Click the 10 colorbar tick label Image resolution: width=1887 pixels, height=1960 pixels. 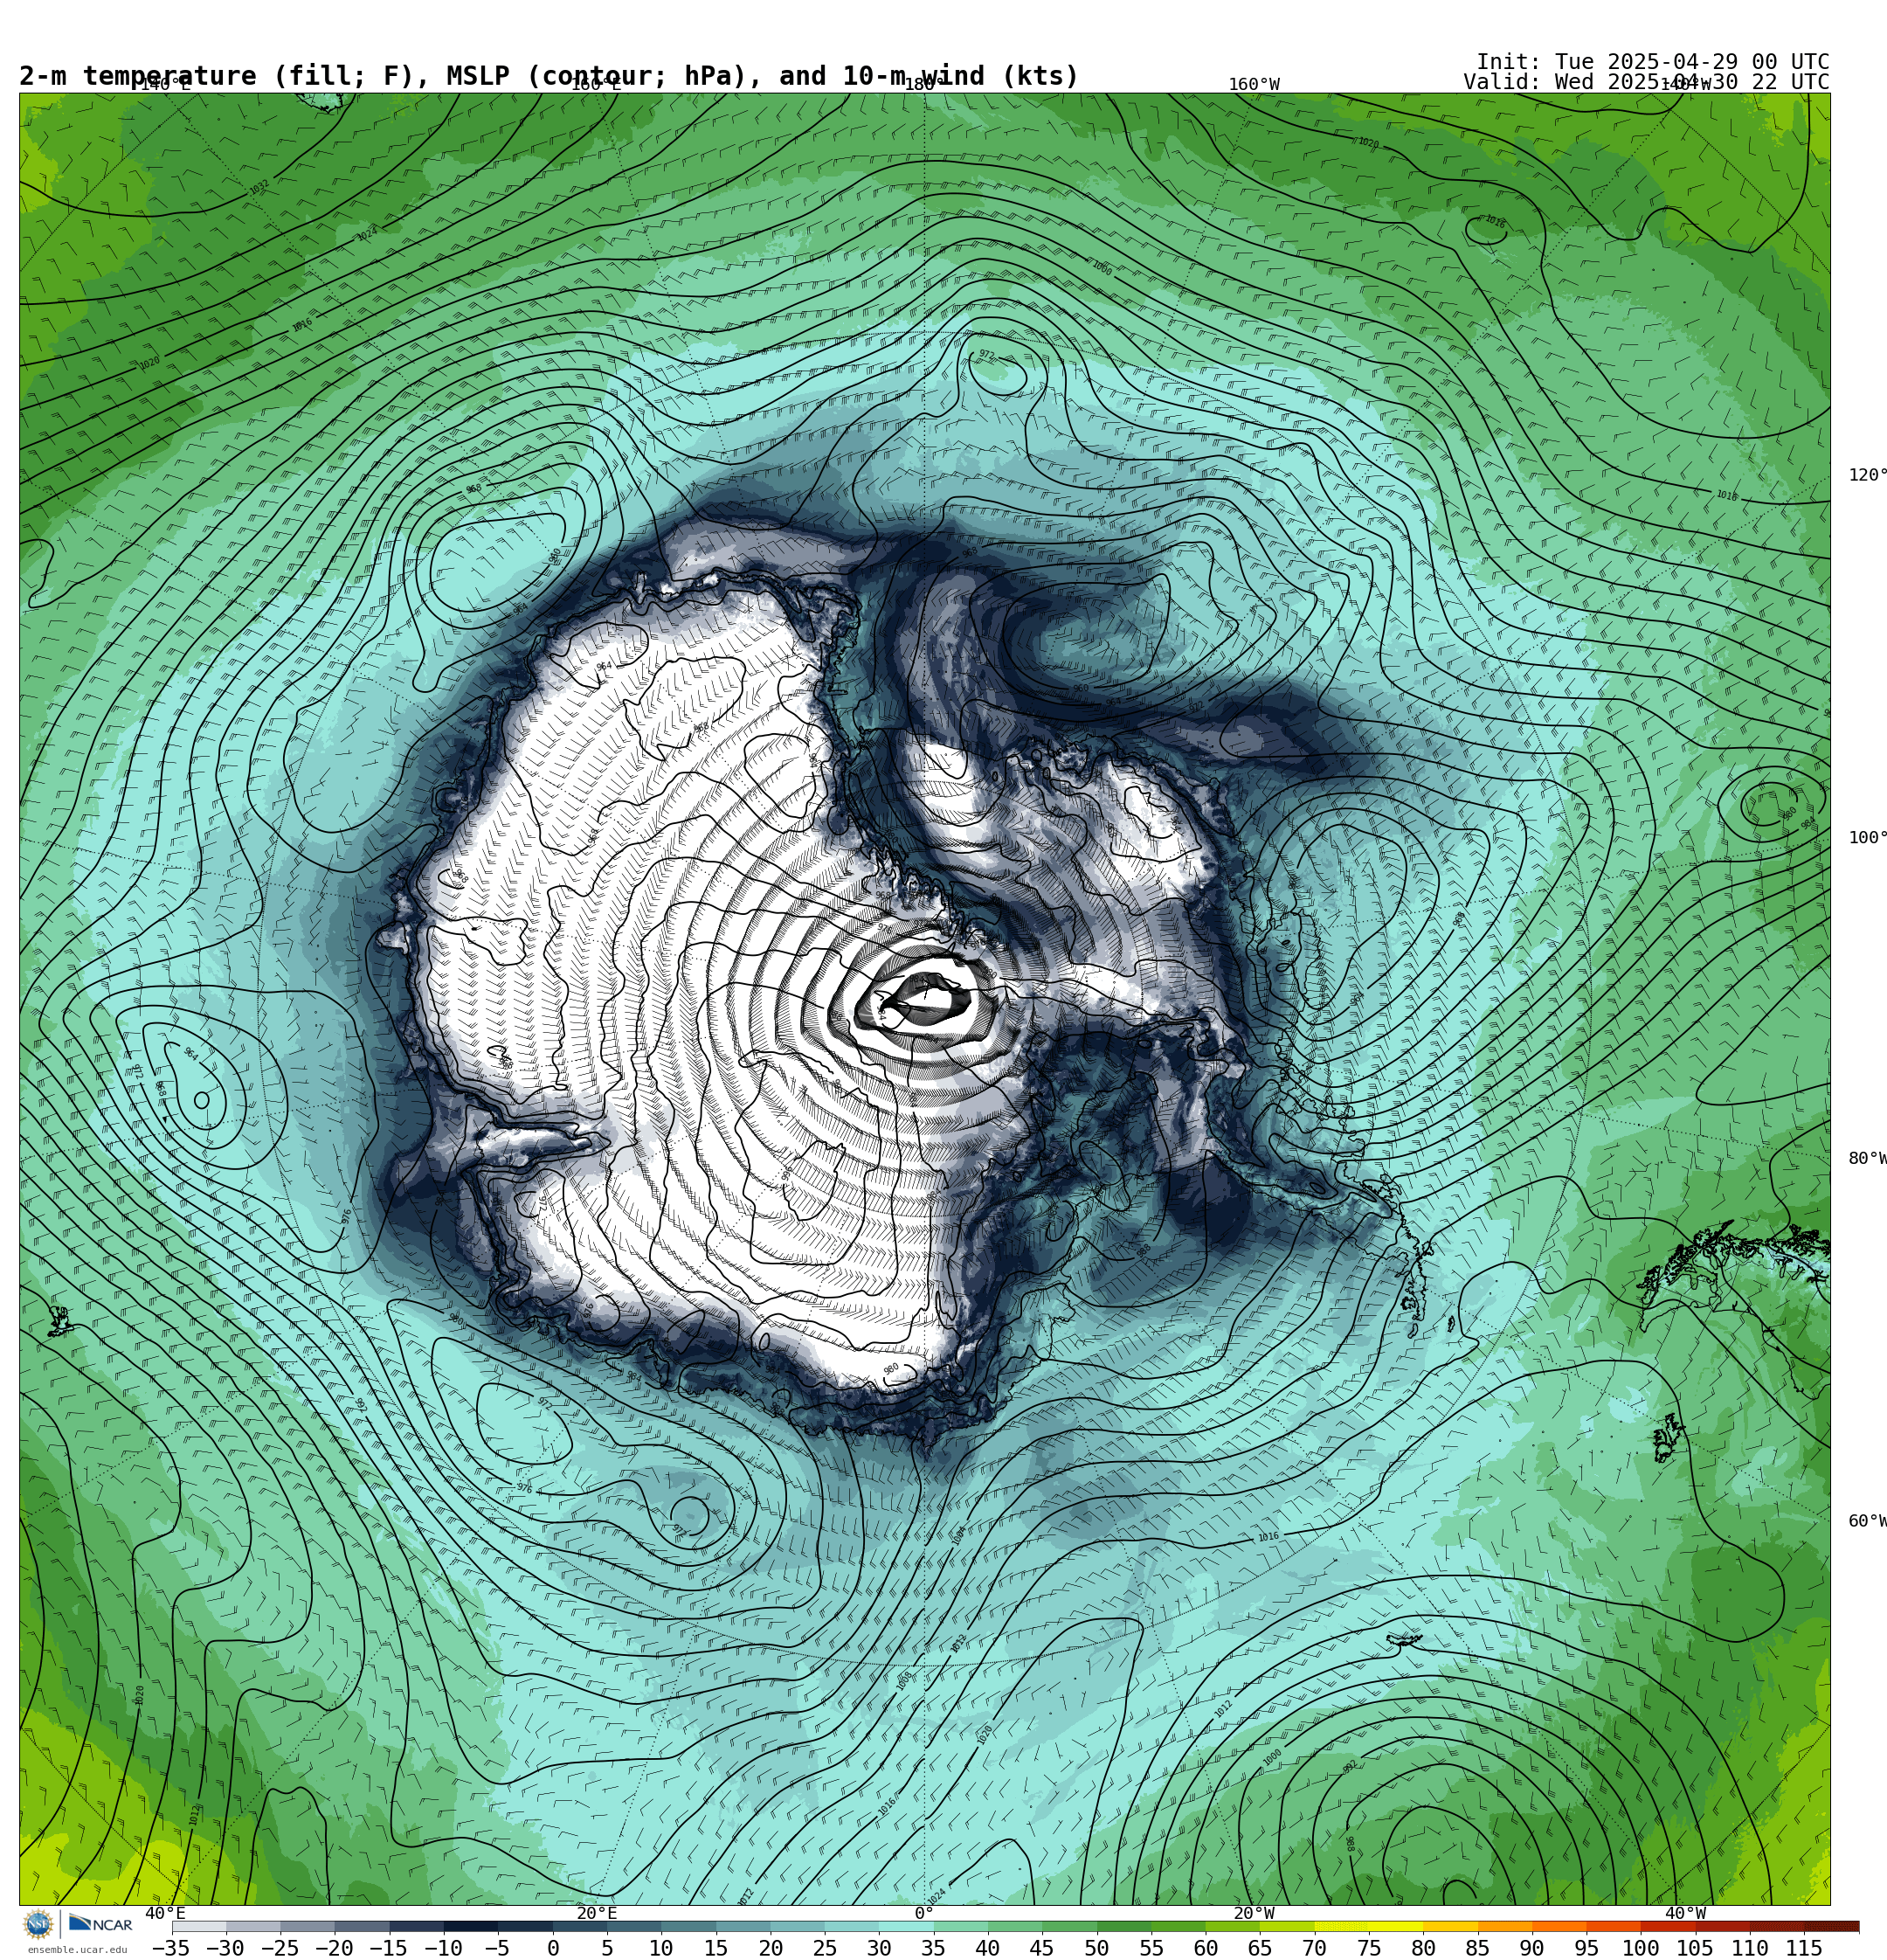point(661,1948)
